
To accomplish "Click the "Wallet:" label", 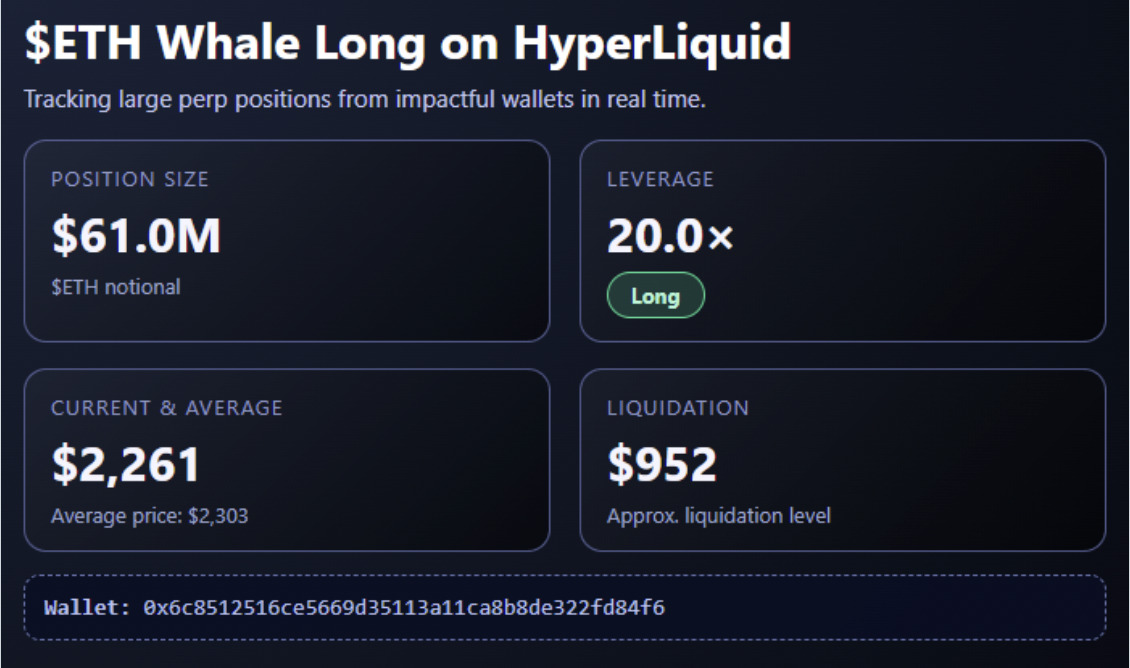I will 87,607.
